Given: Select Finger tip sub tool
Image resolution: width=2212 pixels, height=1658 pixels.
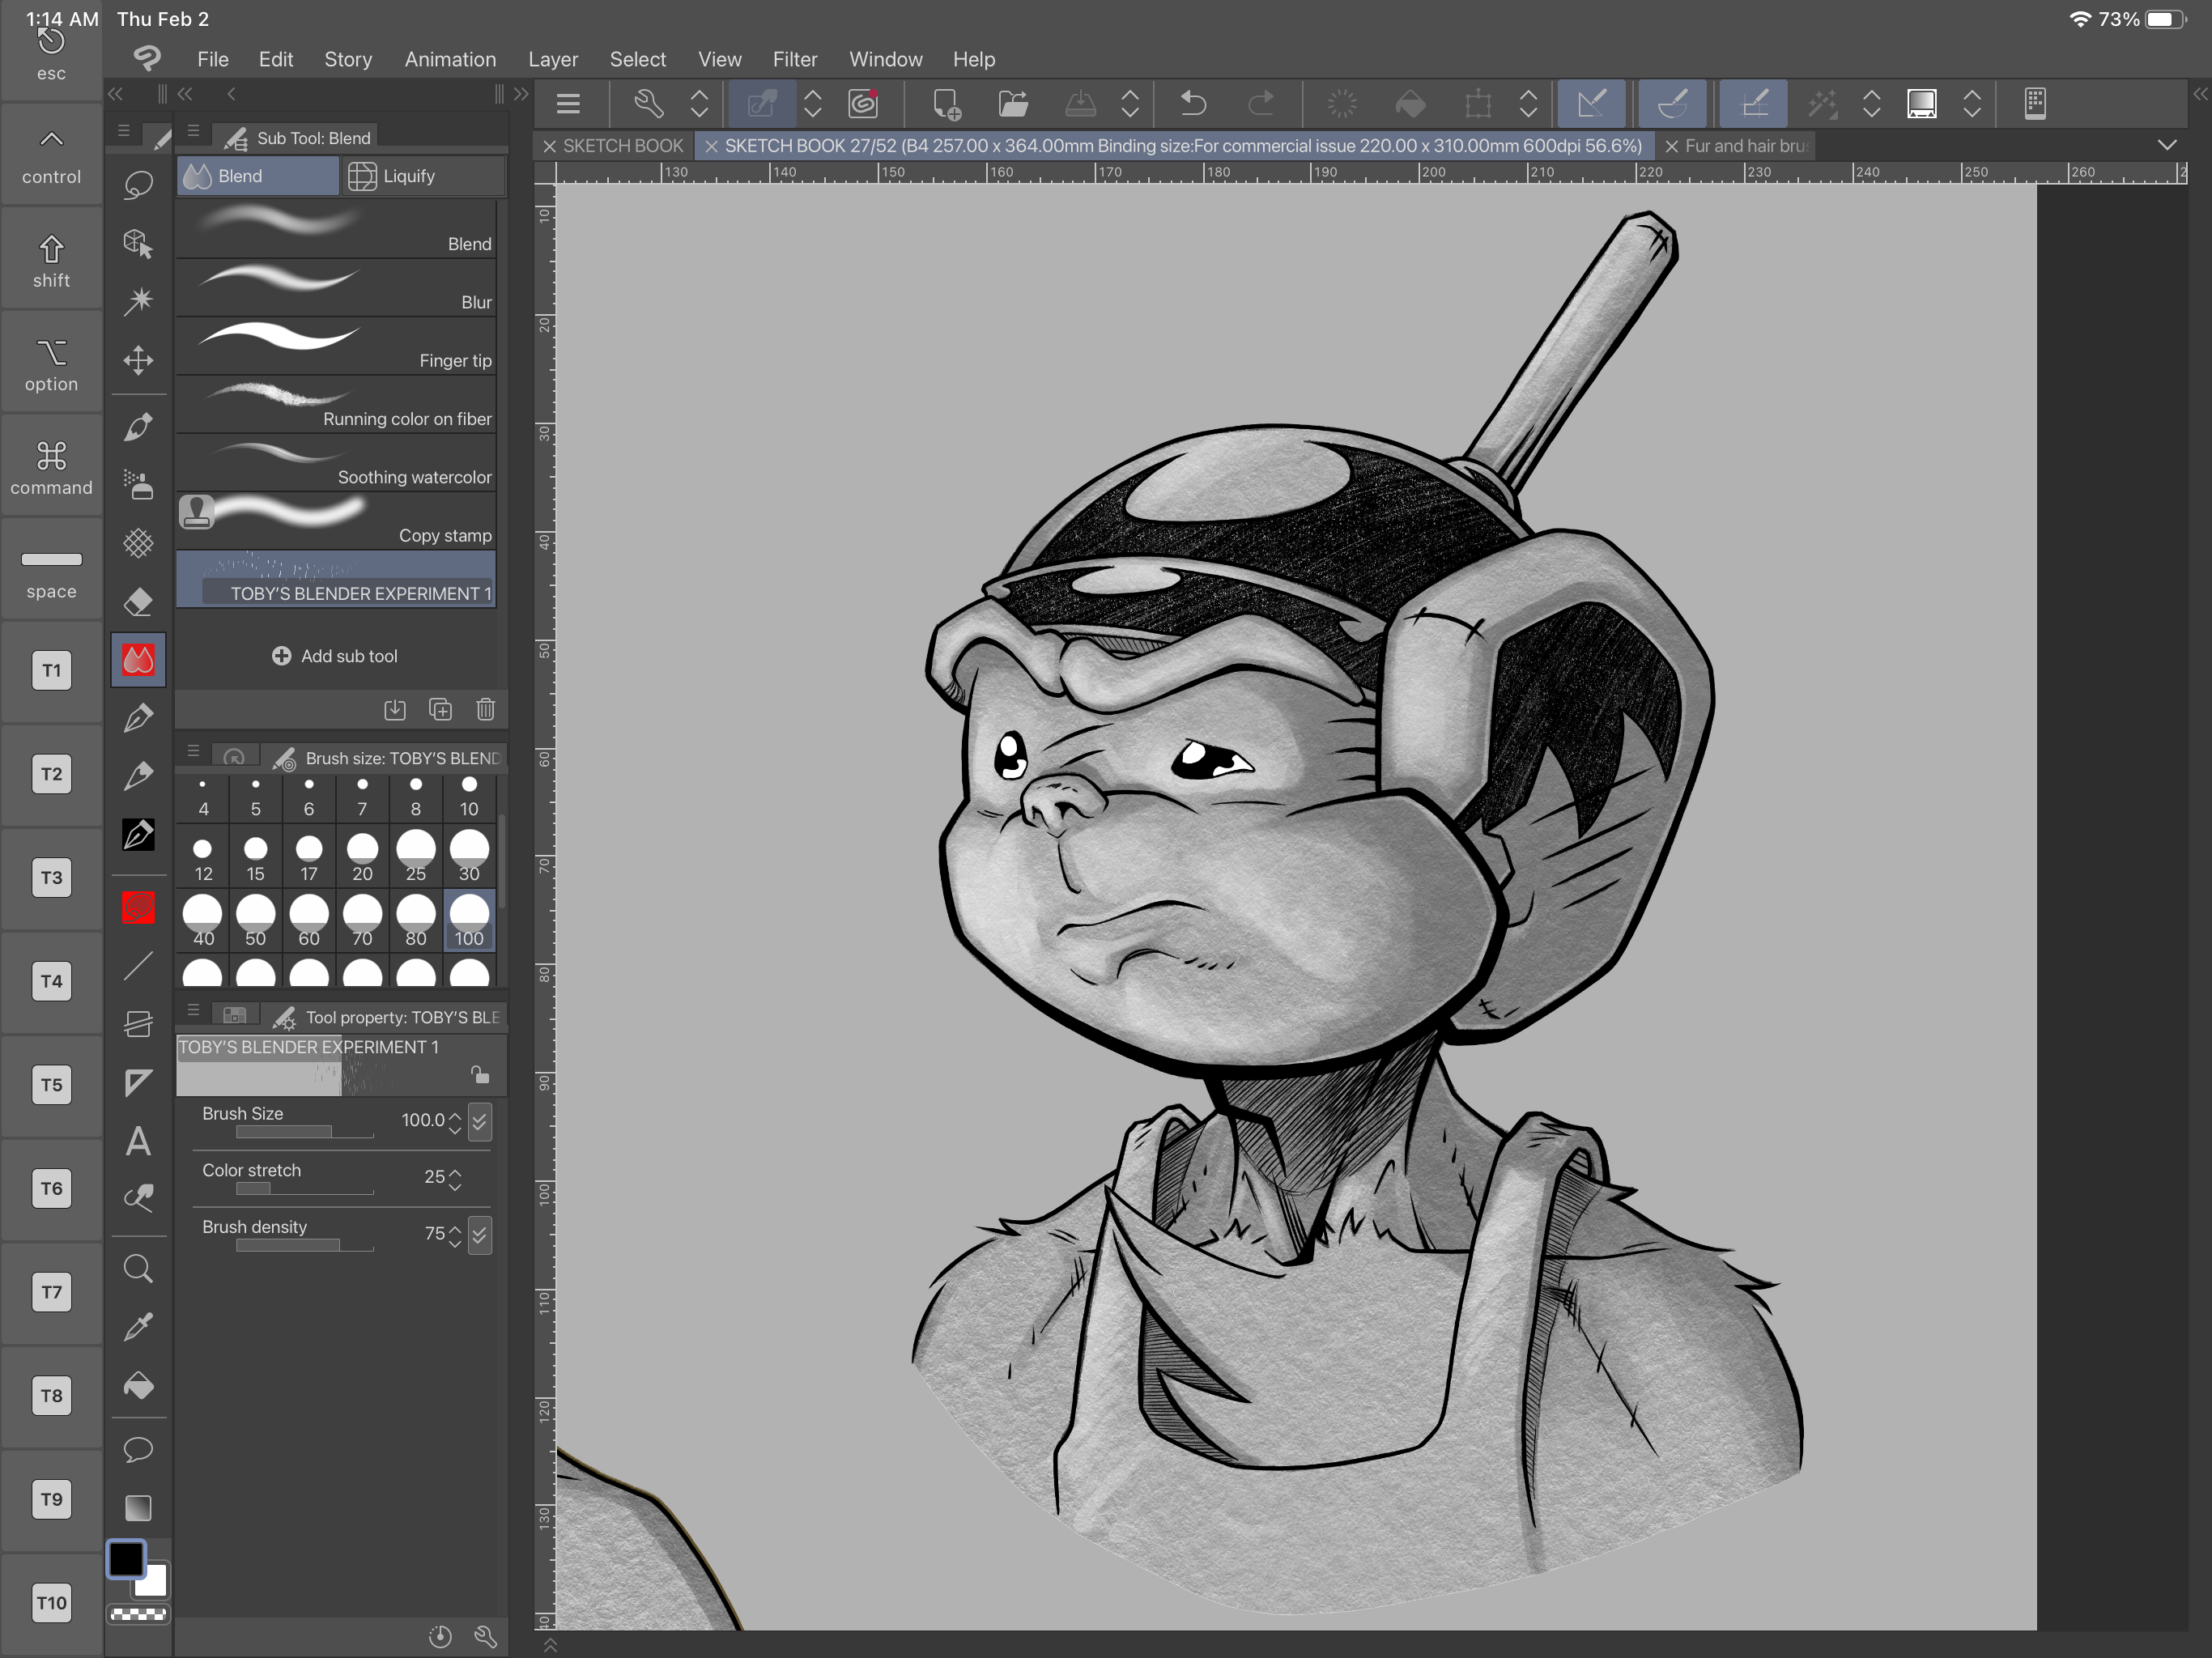Looking at the screenshot, I should (336, 346).
